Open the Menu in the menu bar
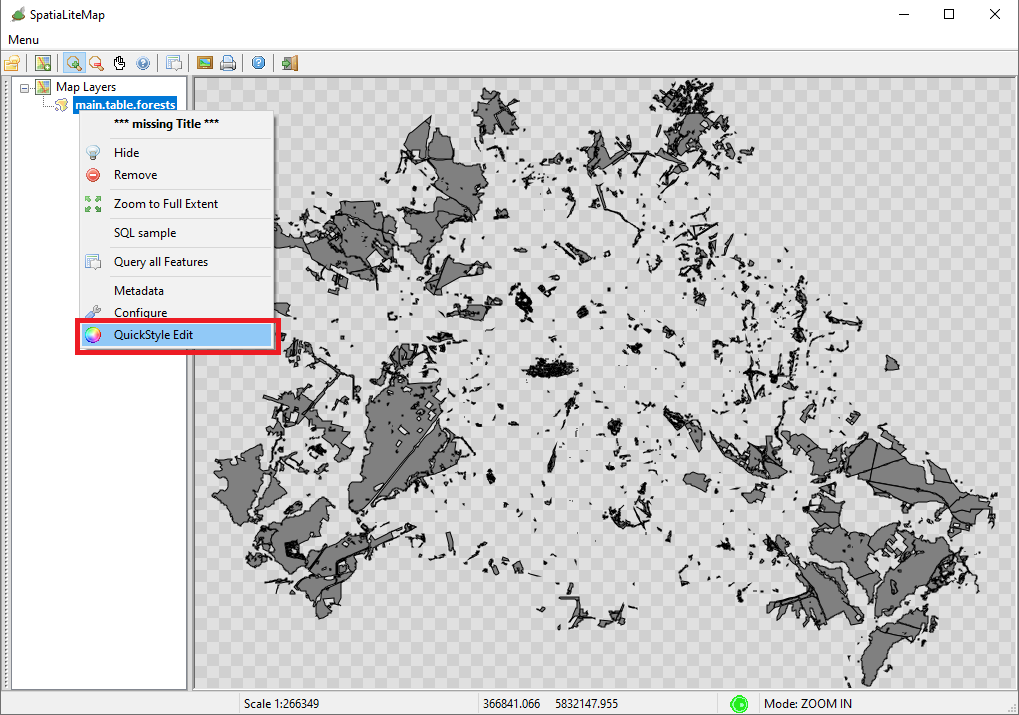The height and width of the screenshot is (715, 1019). 23,40
